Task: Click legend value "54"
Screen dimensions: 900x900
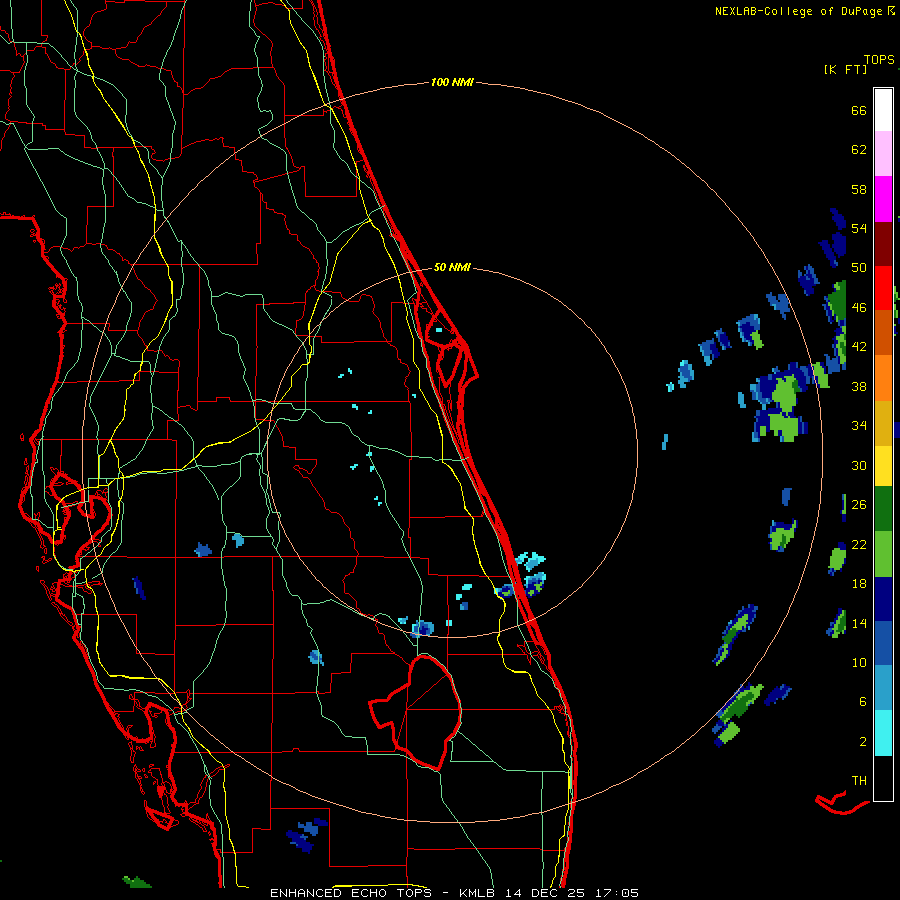Action: click(859, 228)
